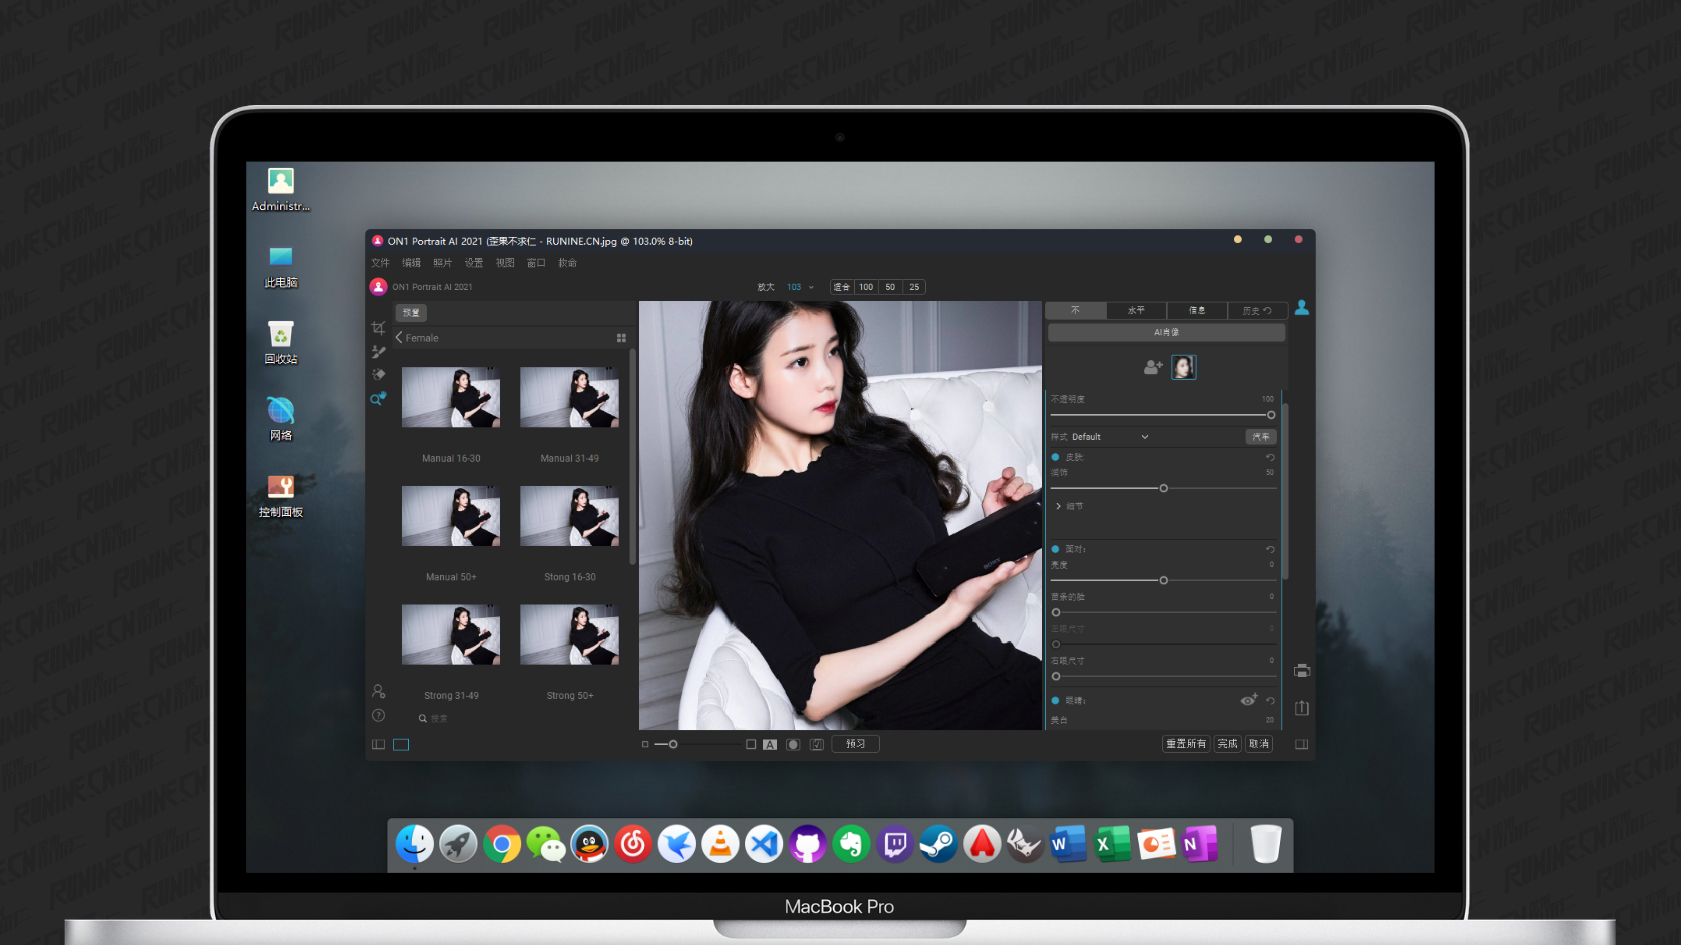Toggle the 皮肤 skin section on/off
The height and width of the screenshot is (945, 1681).
(x=1055, y=457)
